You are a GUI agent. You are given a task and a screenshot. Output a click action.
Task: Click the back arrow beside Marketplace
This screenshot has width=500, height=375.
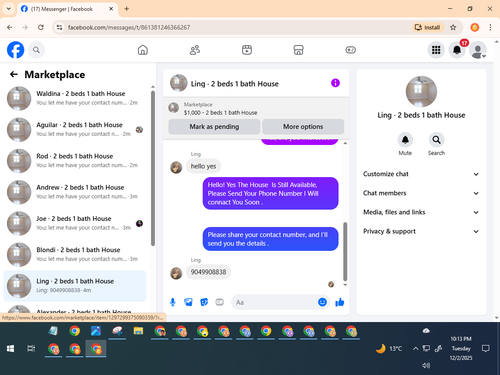coord(14,74)
